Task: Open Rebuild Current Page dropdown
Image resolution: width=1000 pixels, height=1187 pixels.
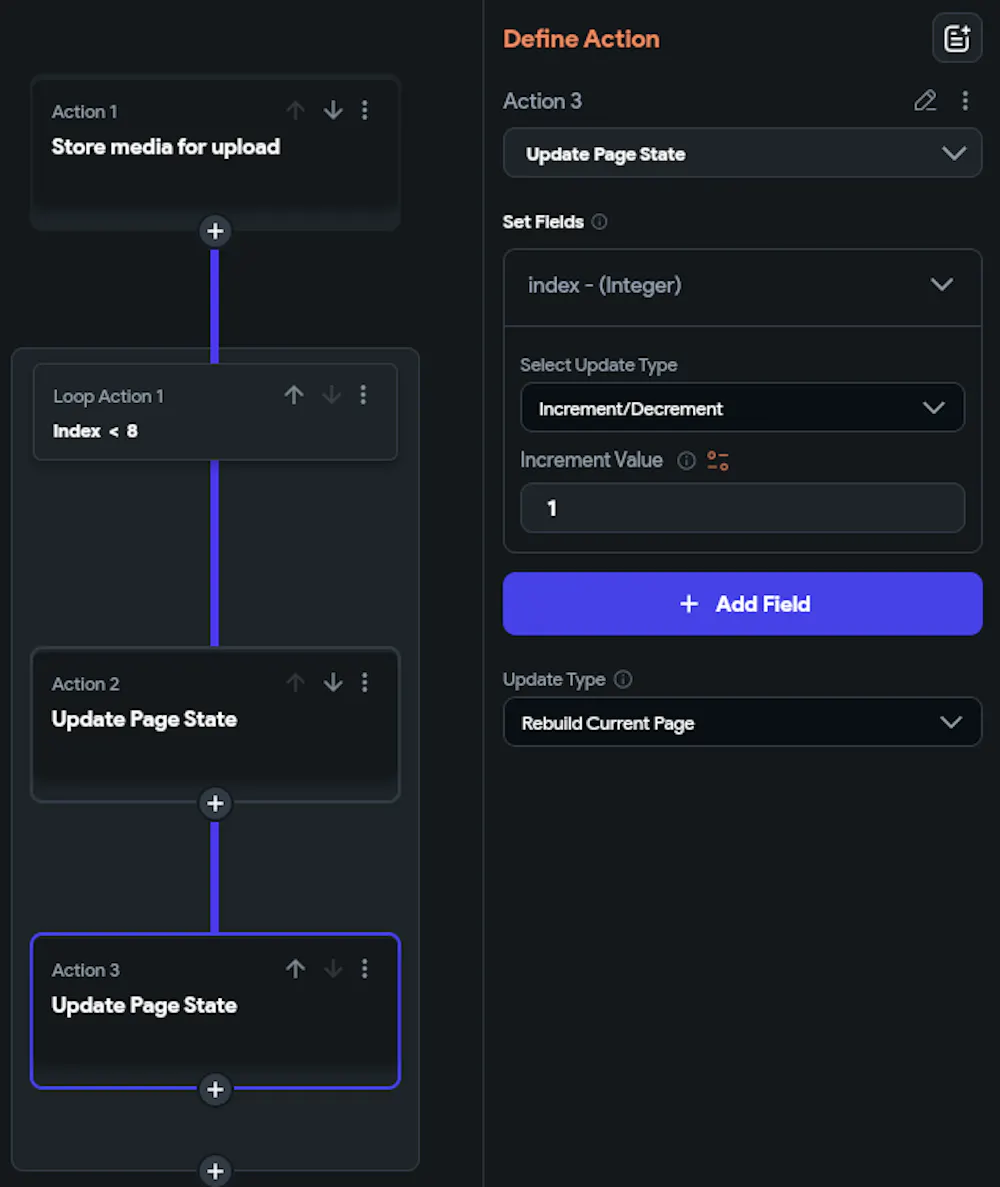Action: point(743,722)
